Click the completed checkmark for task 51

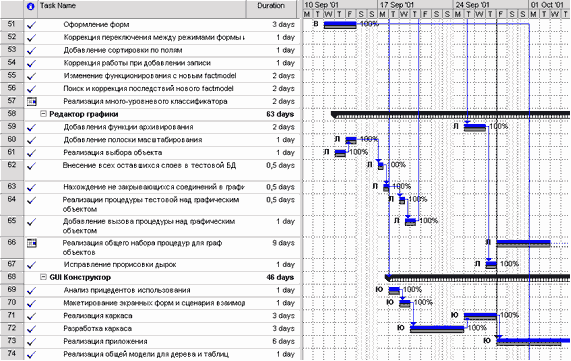tap(31, 25)
